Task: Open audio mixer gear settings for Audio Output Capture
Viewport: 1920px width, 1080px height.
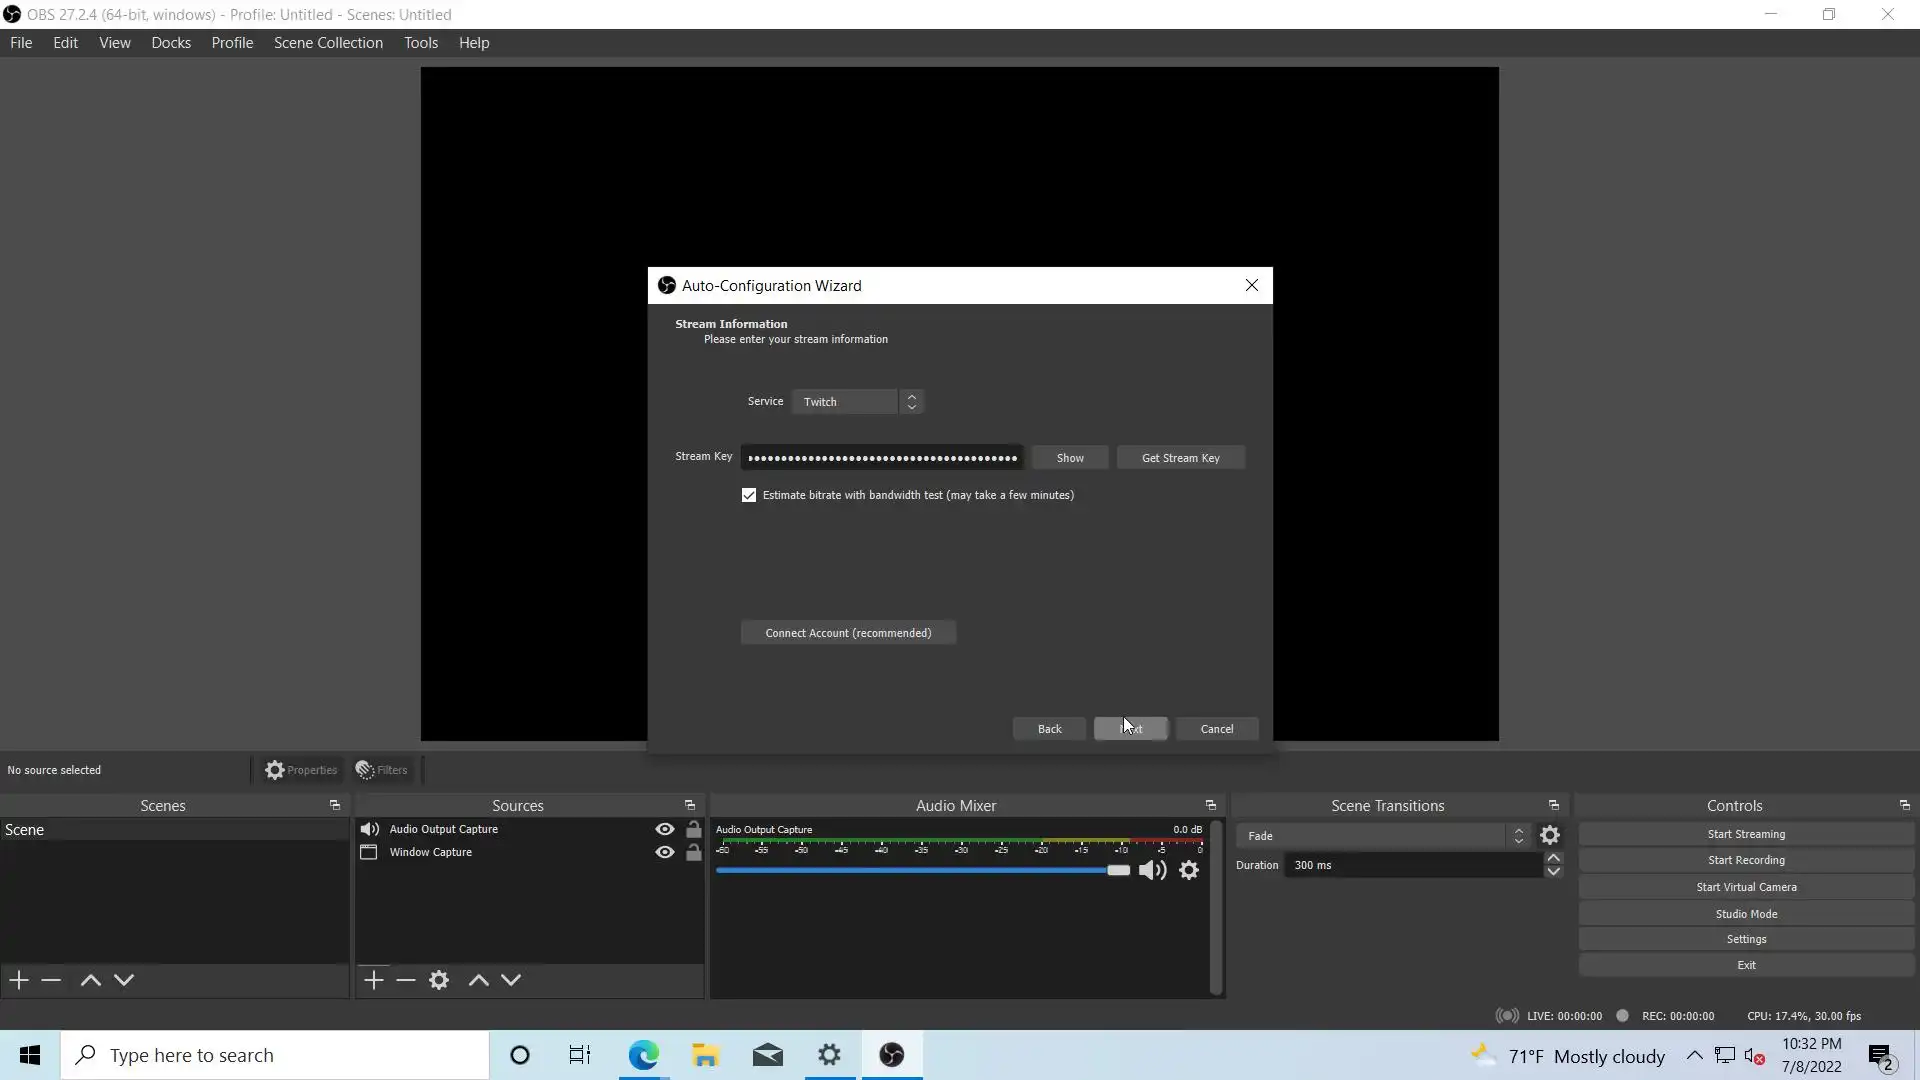Action: [x=1189, y=870]
